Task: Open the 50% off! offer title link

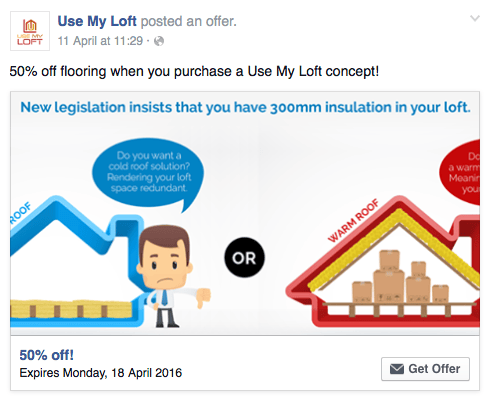Action: (46, 355)
